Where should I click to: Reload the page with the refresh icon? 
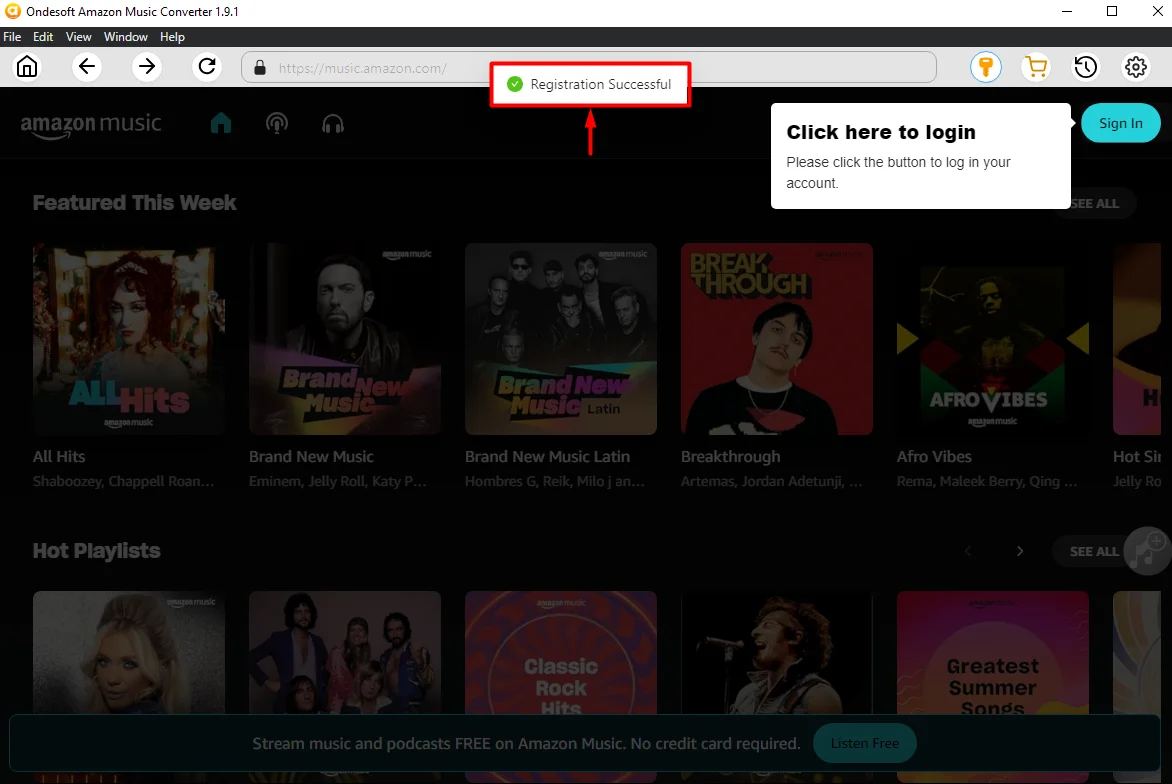click(x=207, y=67)
